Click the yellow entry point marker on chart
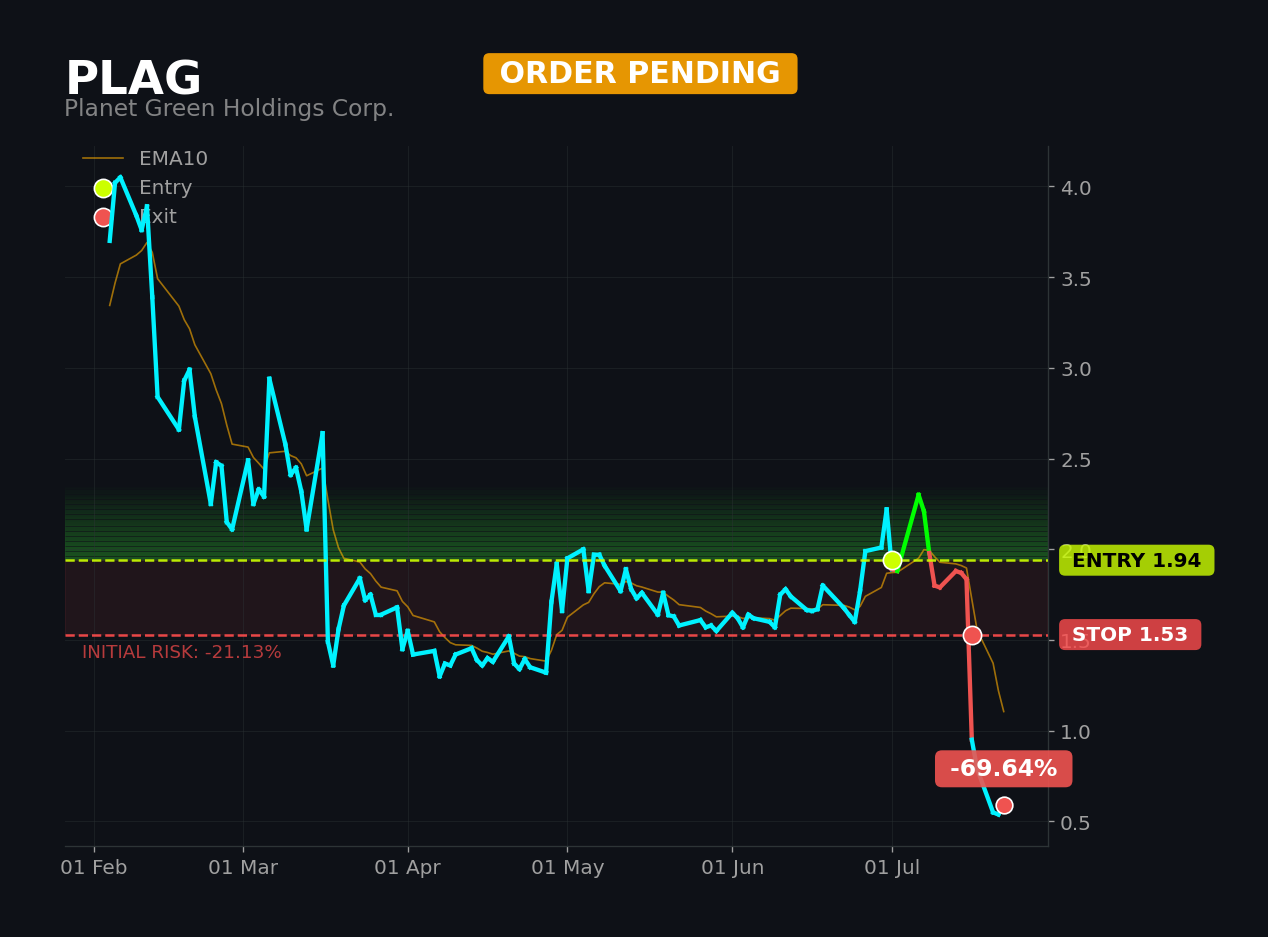 [x=892, y=560]
